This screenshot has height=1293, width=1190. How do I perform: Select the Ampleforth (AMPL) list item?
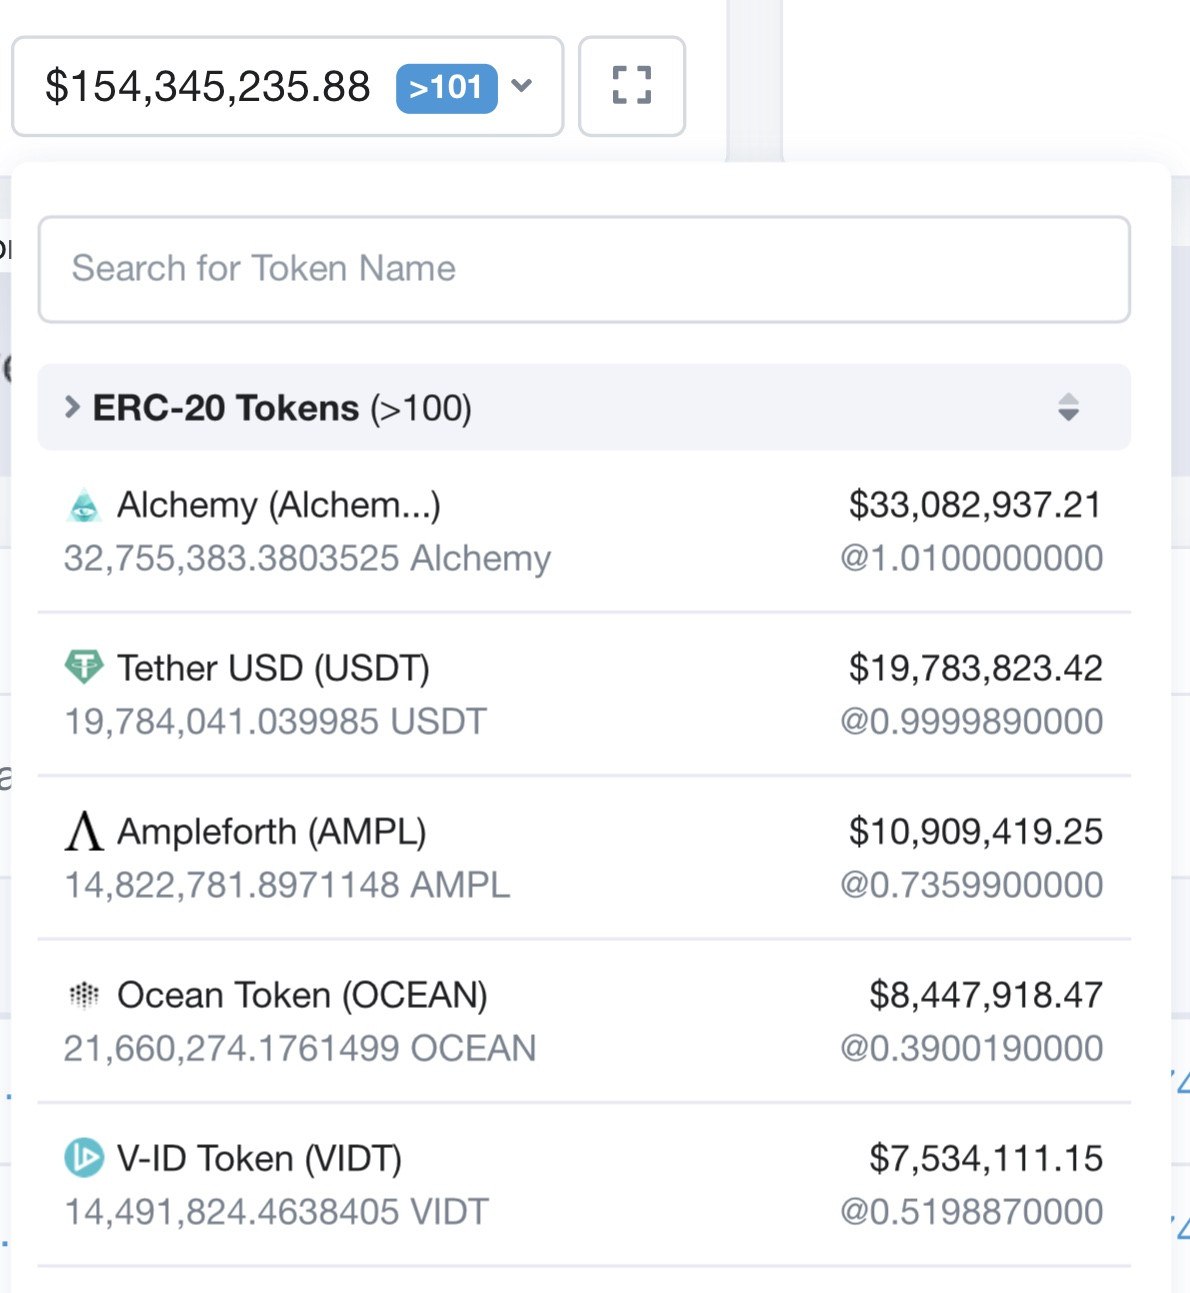coord(584,858)
